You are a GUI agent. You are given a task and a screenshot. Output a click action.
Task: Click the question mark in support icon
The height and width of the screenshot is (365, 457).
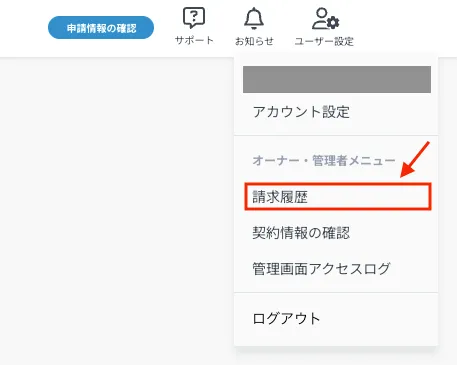(x=194, y=15)
